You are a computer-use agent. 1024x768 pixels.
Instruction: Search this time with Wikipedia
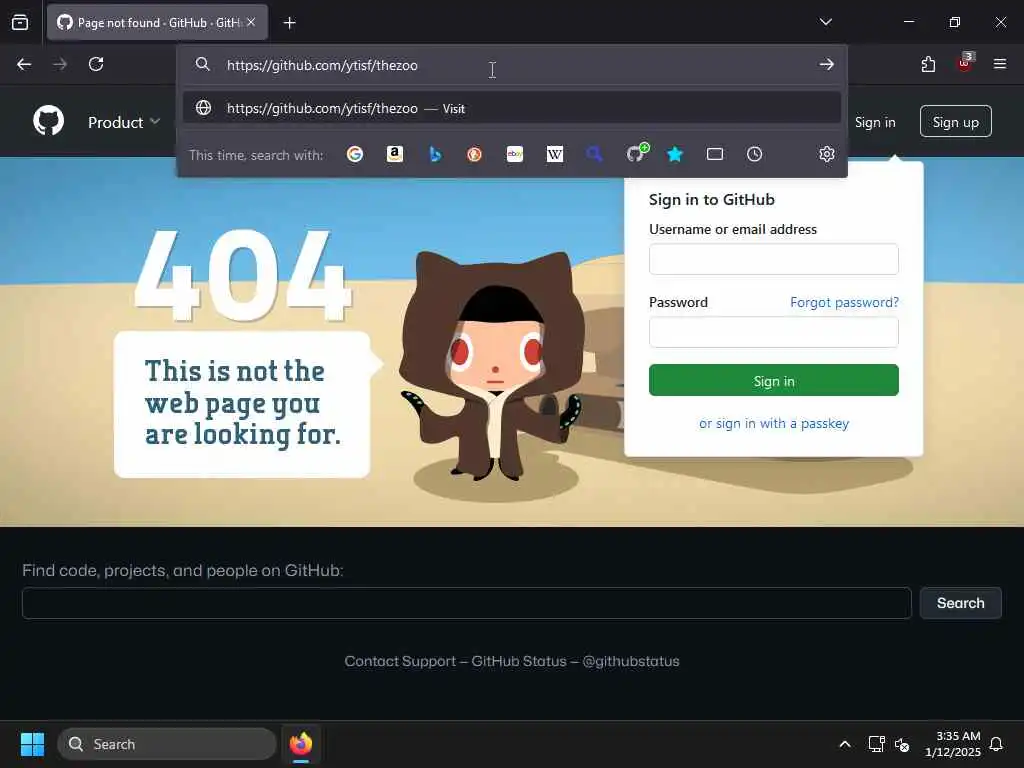[x=554, y=154]
